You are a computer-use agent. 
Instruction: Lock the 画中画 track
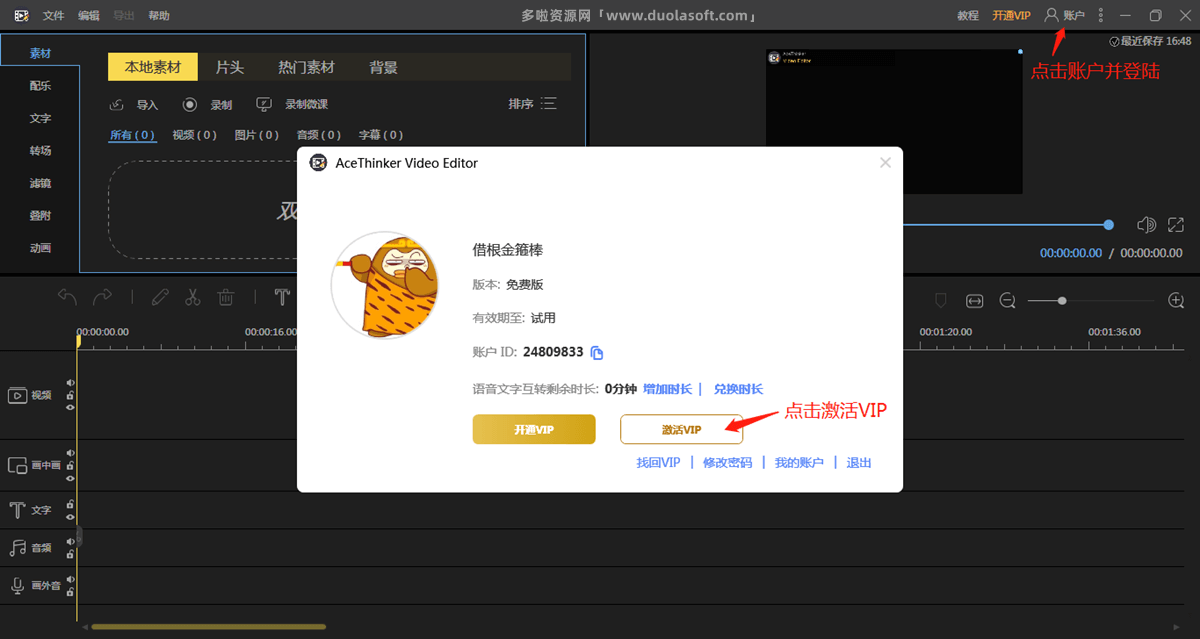[x=70, y=465]
